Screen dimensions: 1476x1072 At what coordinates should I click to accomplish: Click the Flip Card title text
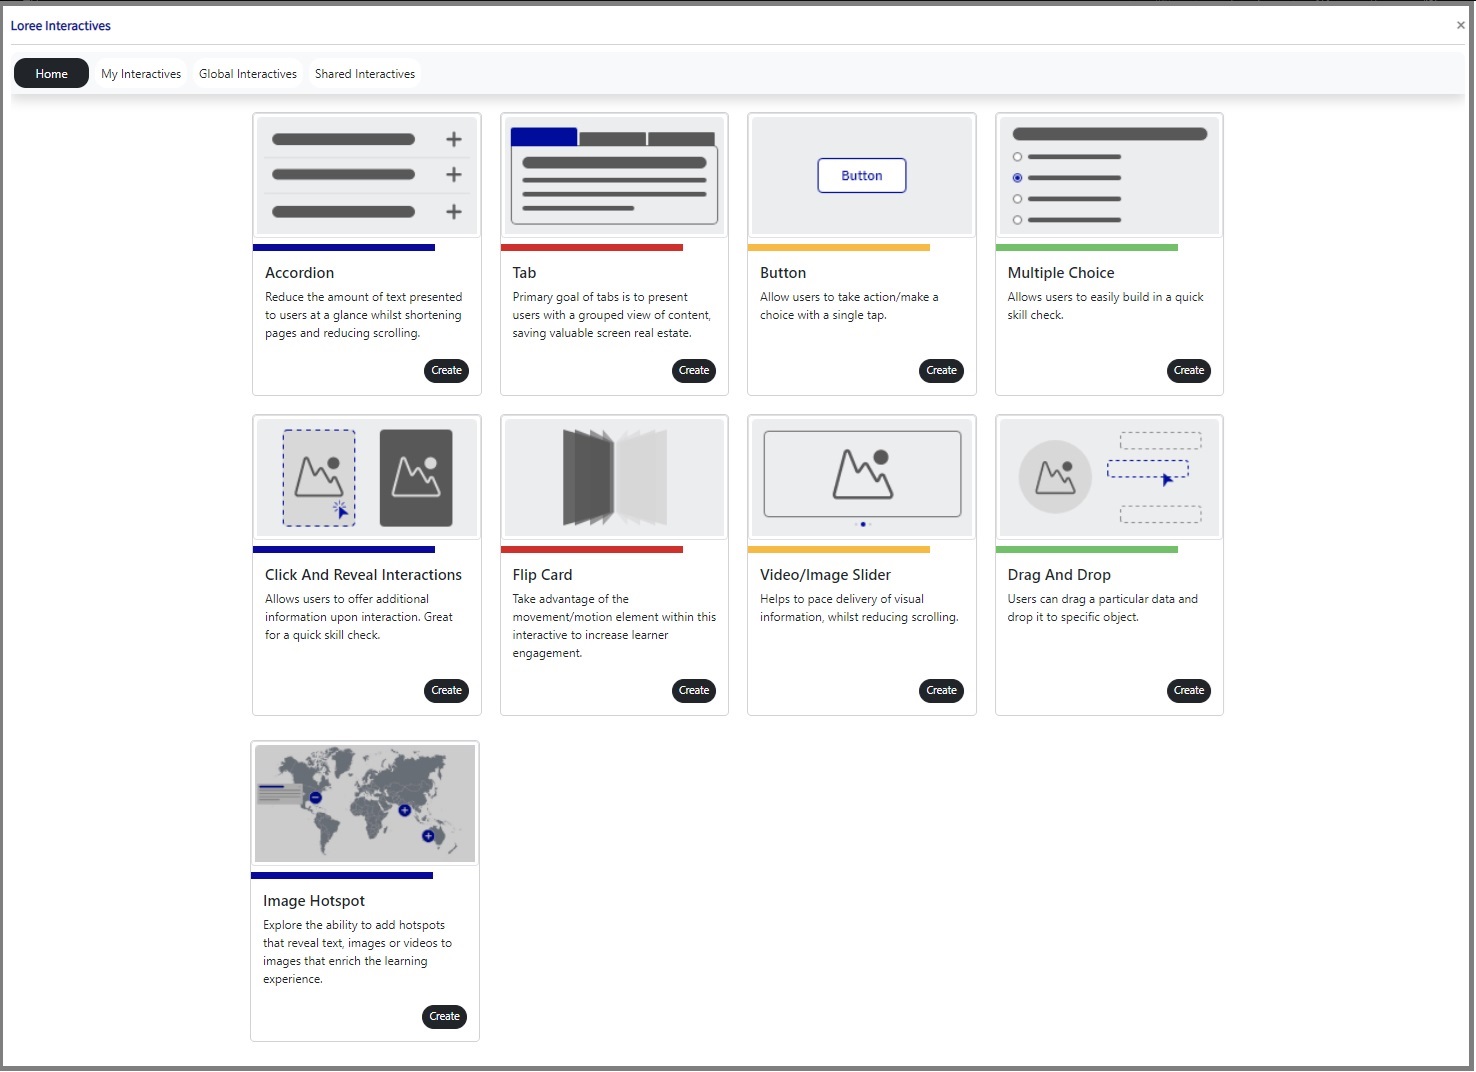[542, 574]
